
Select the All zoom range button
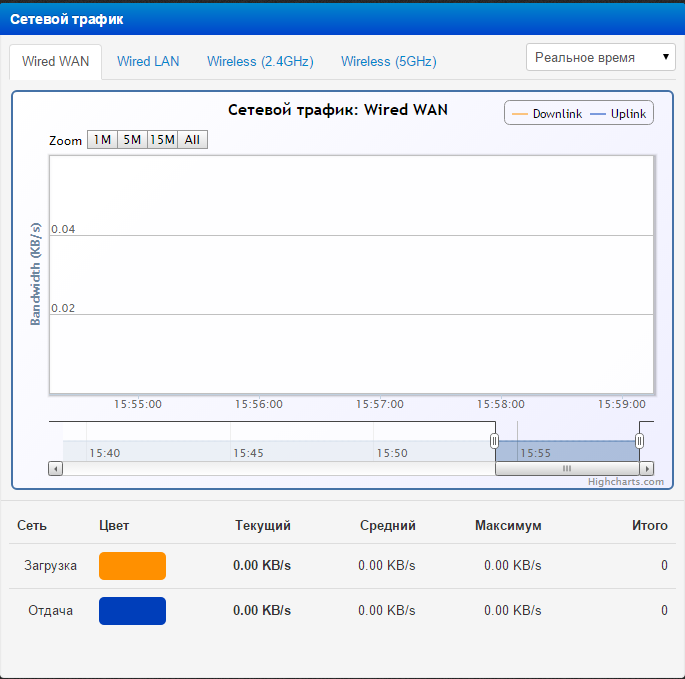click(x=193, y=140)
